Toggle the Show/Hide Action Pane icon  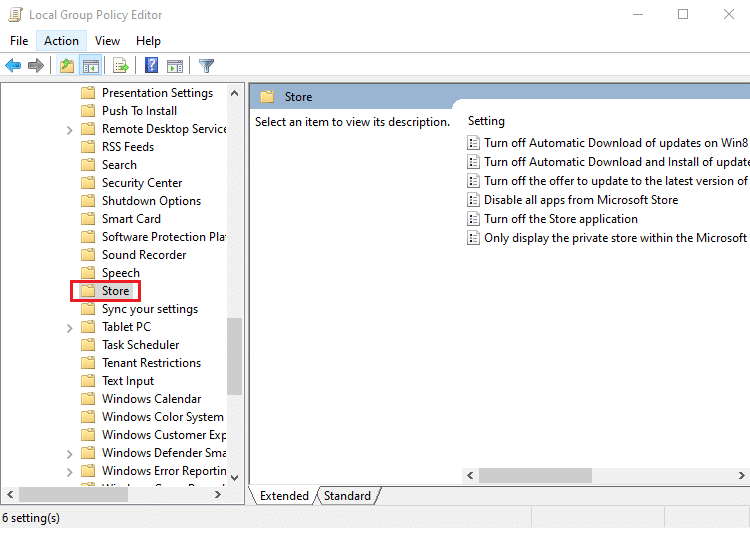175,66
